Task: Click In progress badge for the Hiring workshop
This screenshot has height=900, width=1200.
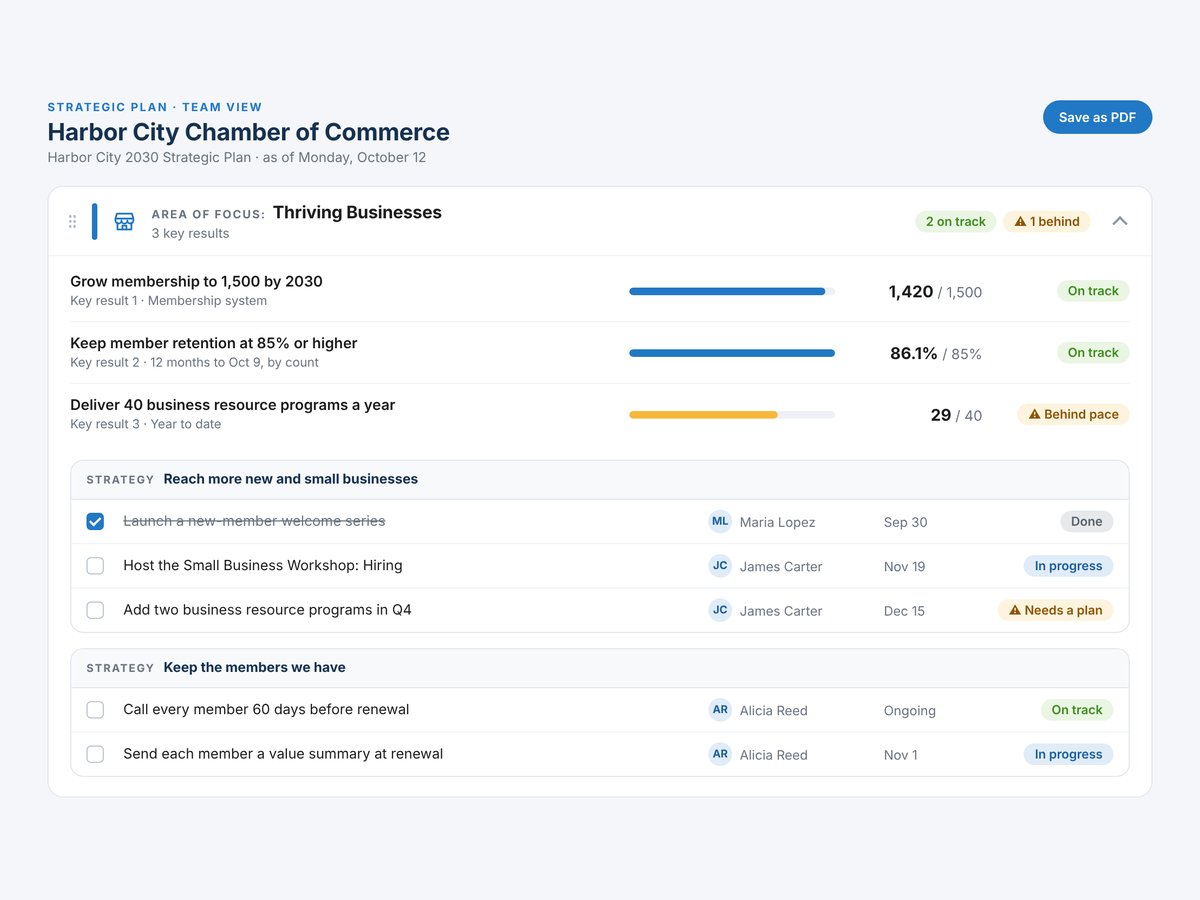Action: click(x=1068, y=566)
